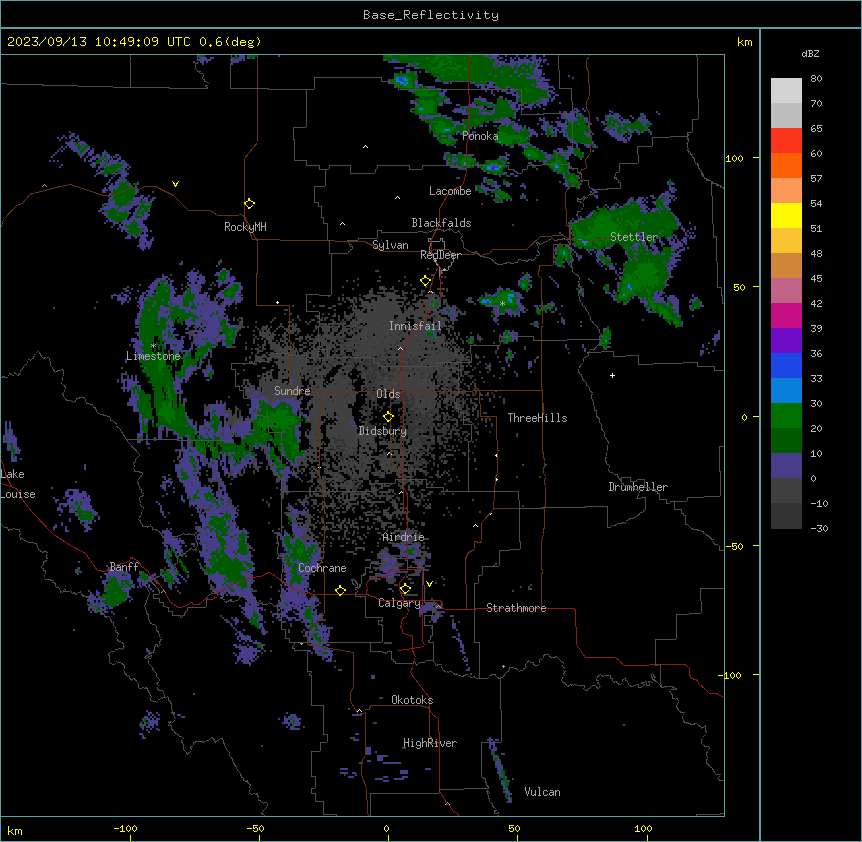Click the Ponoka city label
Viewport: 862px width, 842px height.
(480, 136)
